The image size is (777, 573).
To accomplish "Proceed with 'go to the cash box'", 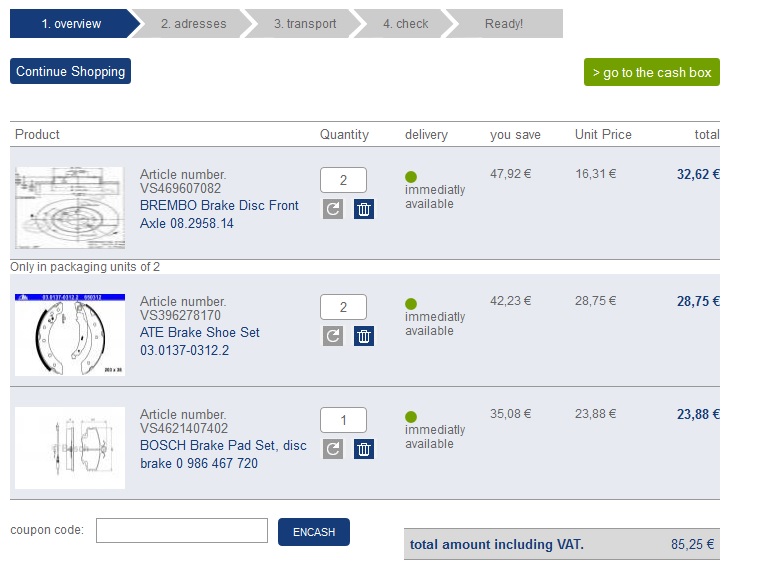I will tap(652, 72).
